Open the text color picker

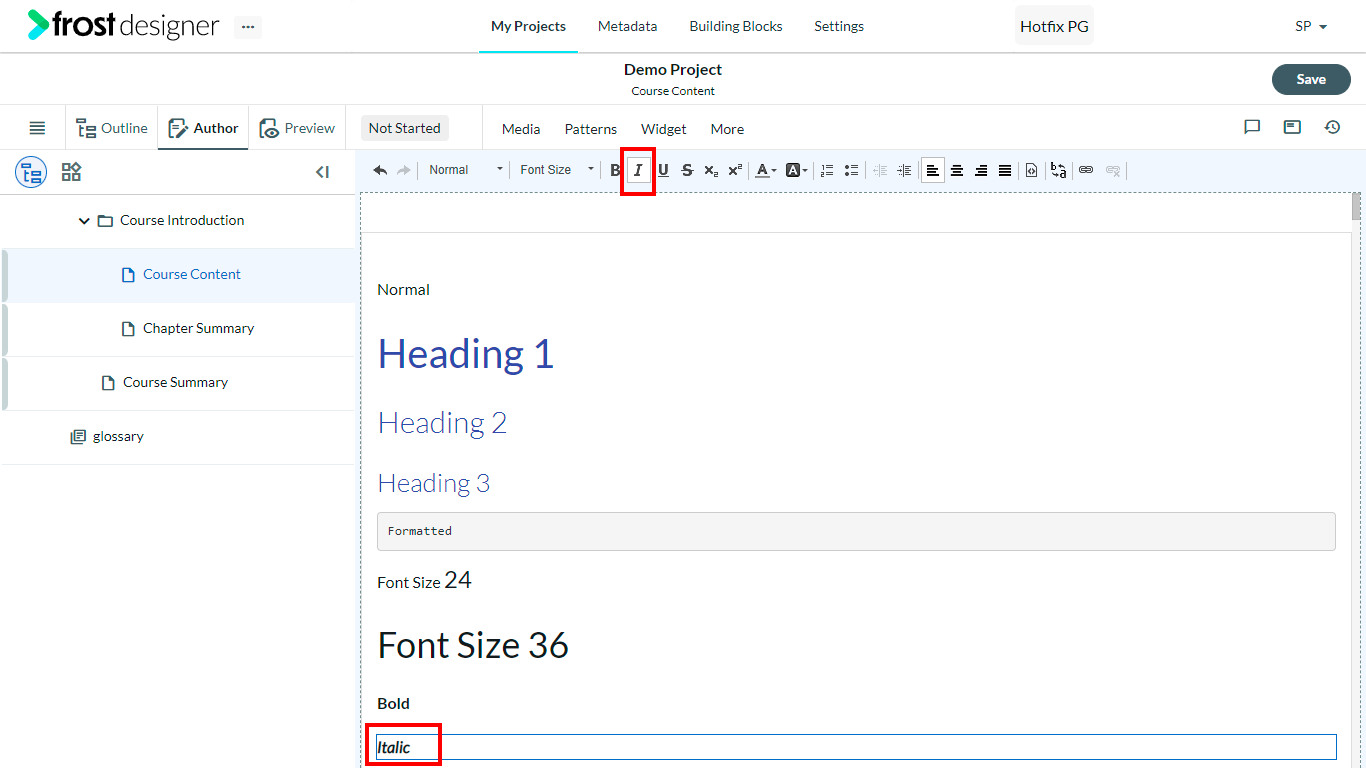(766, 170)
